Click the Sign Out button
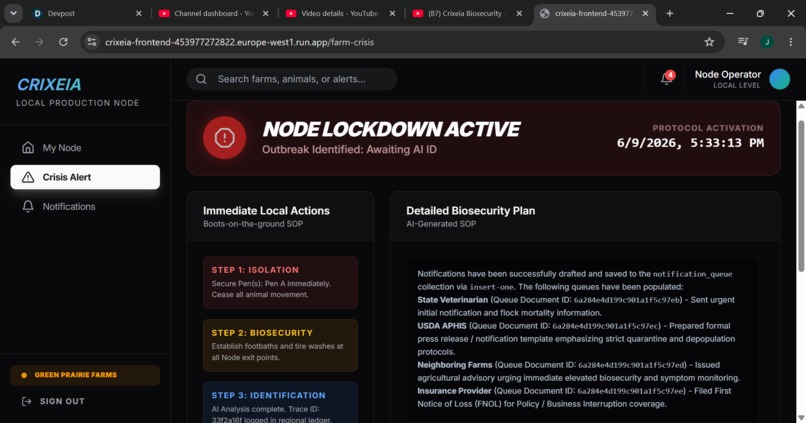Screen dimensions: 806x423 [x=53, y=401]
